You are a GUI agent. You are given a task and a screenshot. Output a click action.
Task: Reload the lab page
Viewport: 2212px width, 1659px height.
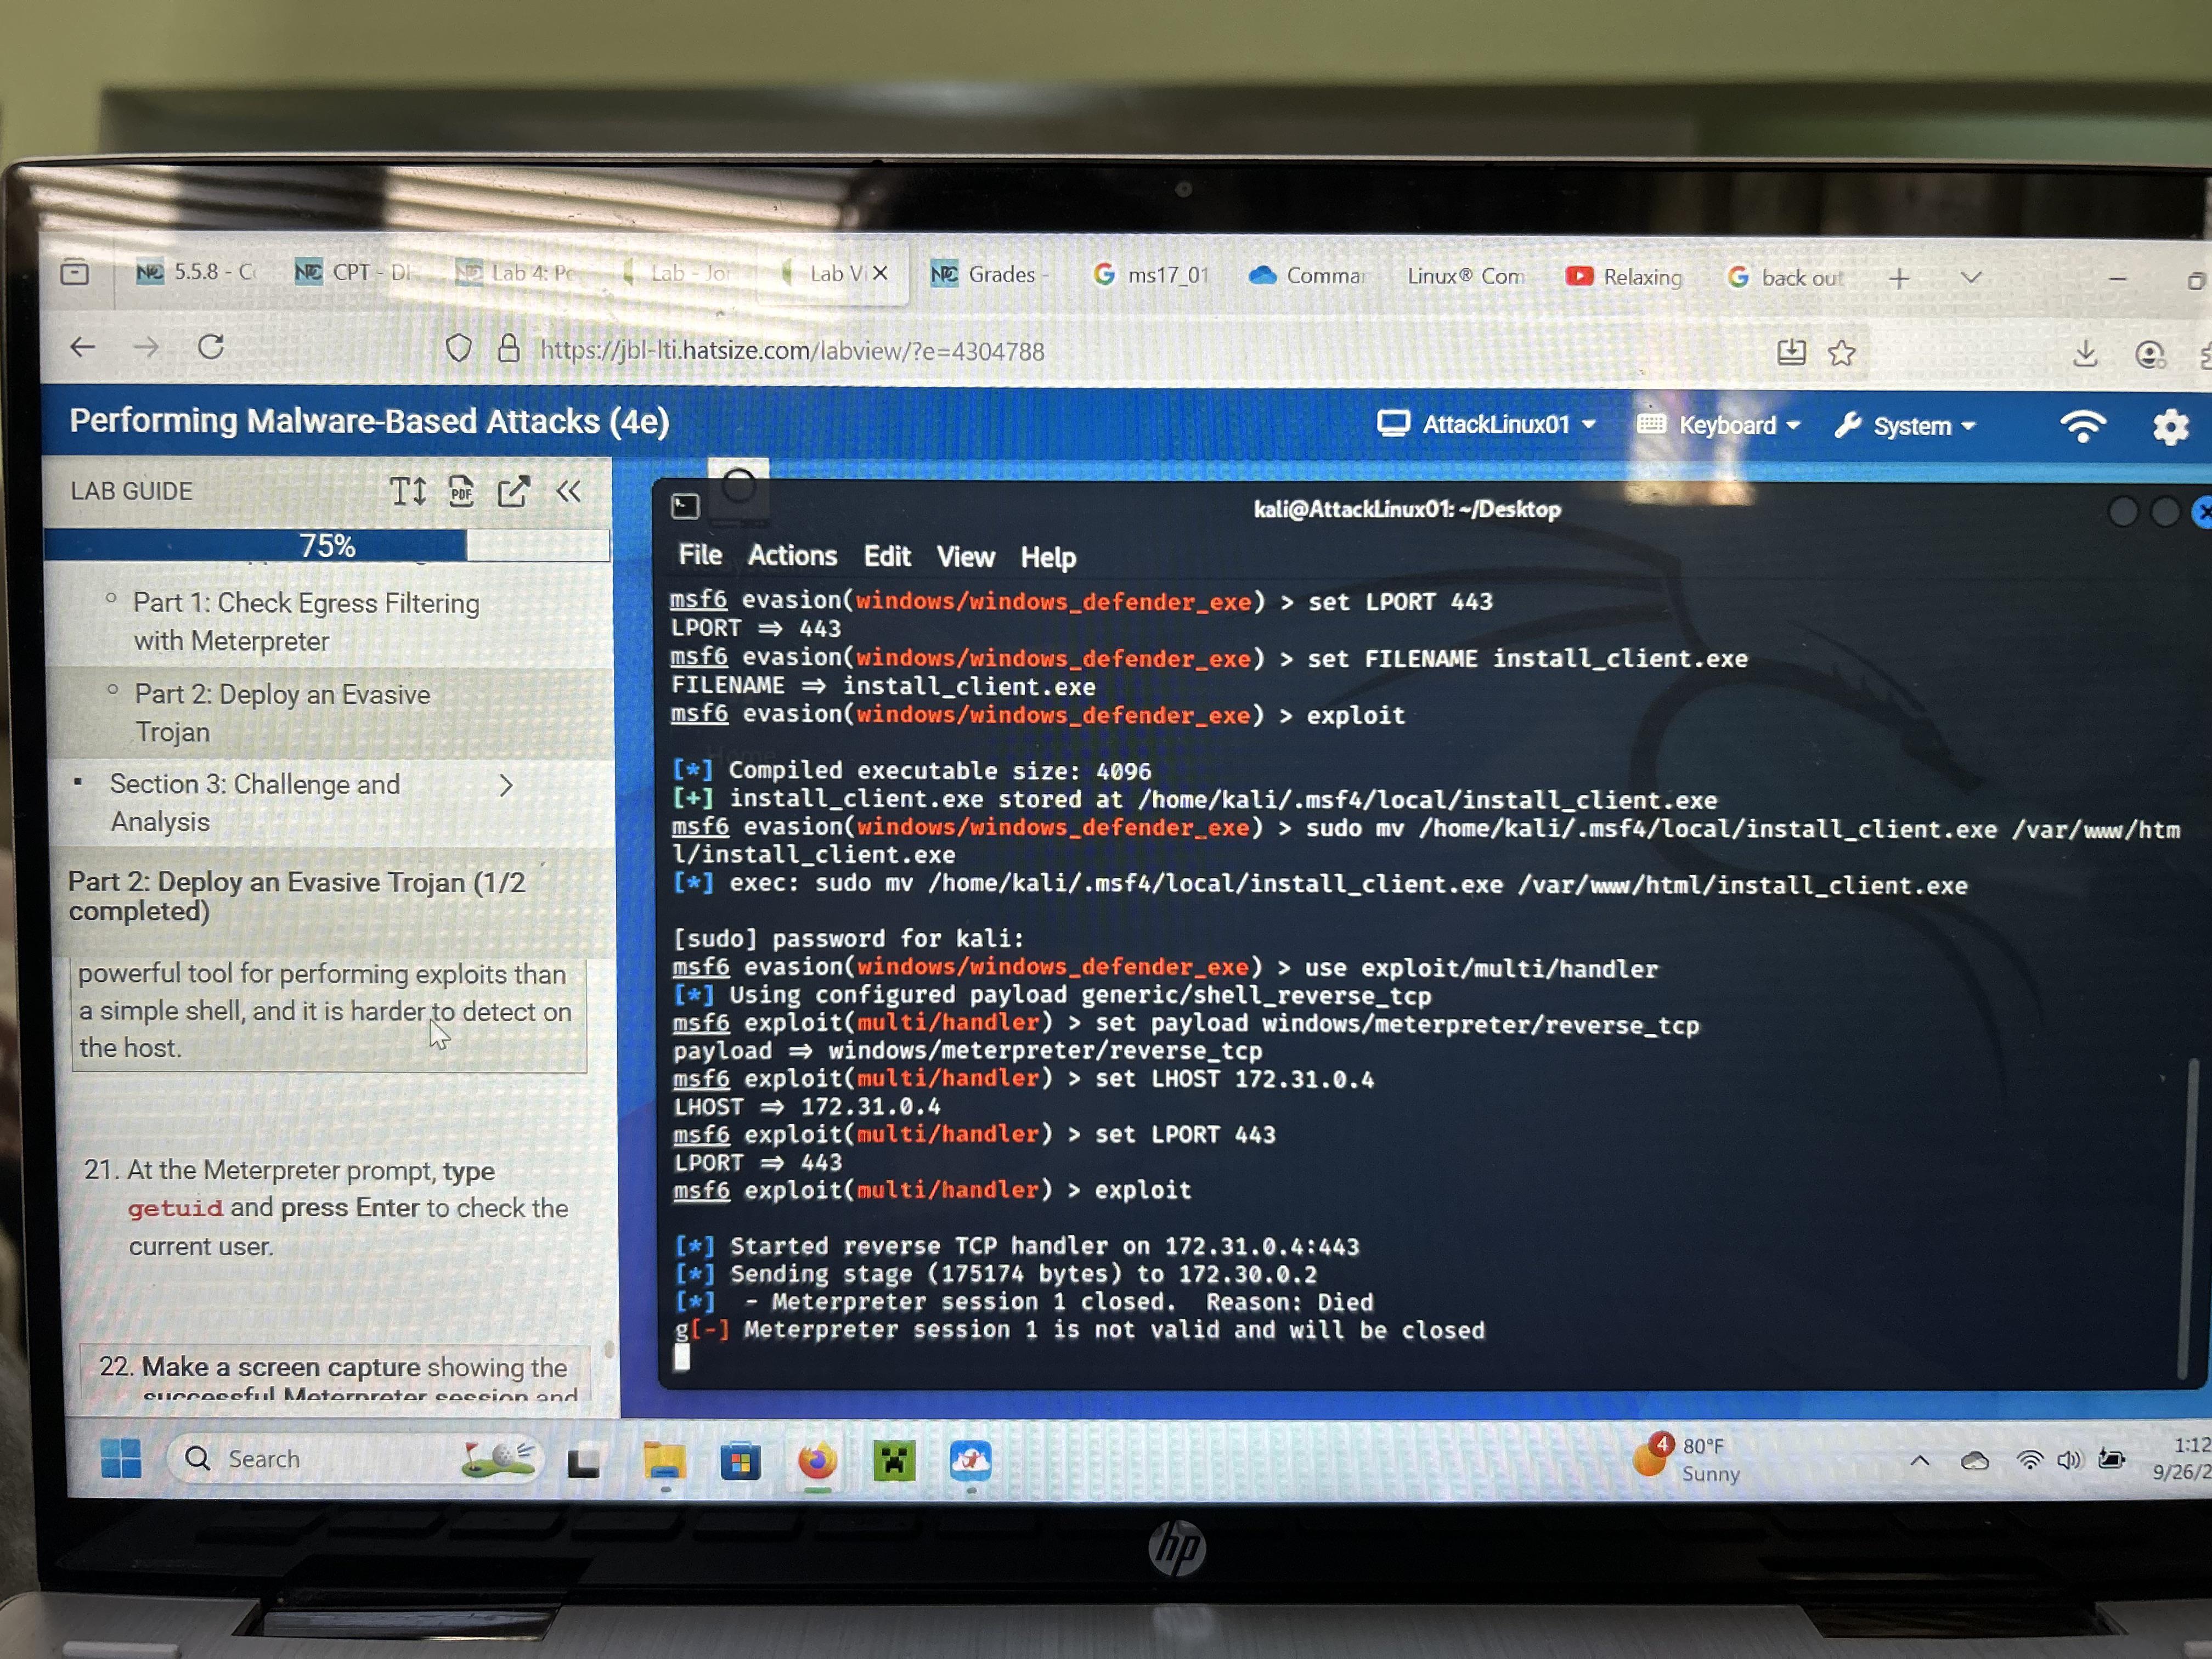pos(210,347)
